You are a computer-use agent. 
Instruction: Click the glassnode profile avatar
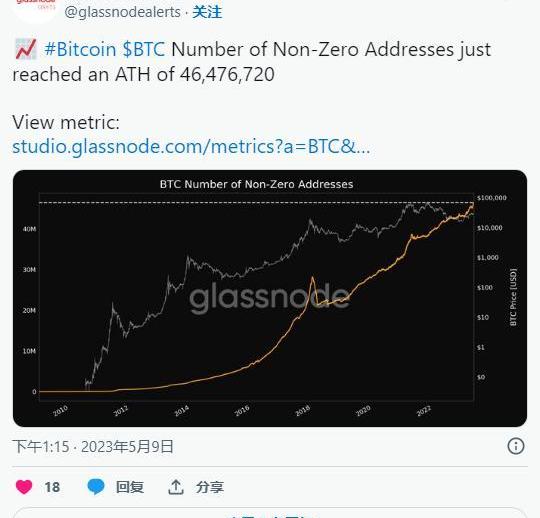click(36, 9)
